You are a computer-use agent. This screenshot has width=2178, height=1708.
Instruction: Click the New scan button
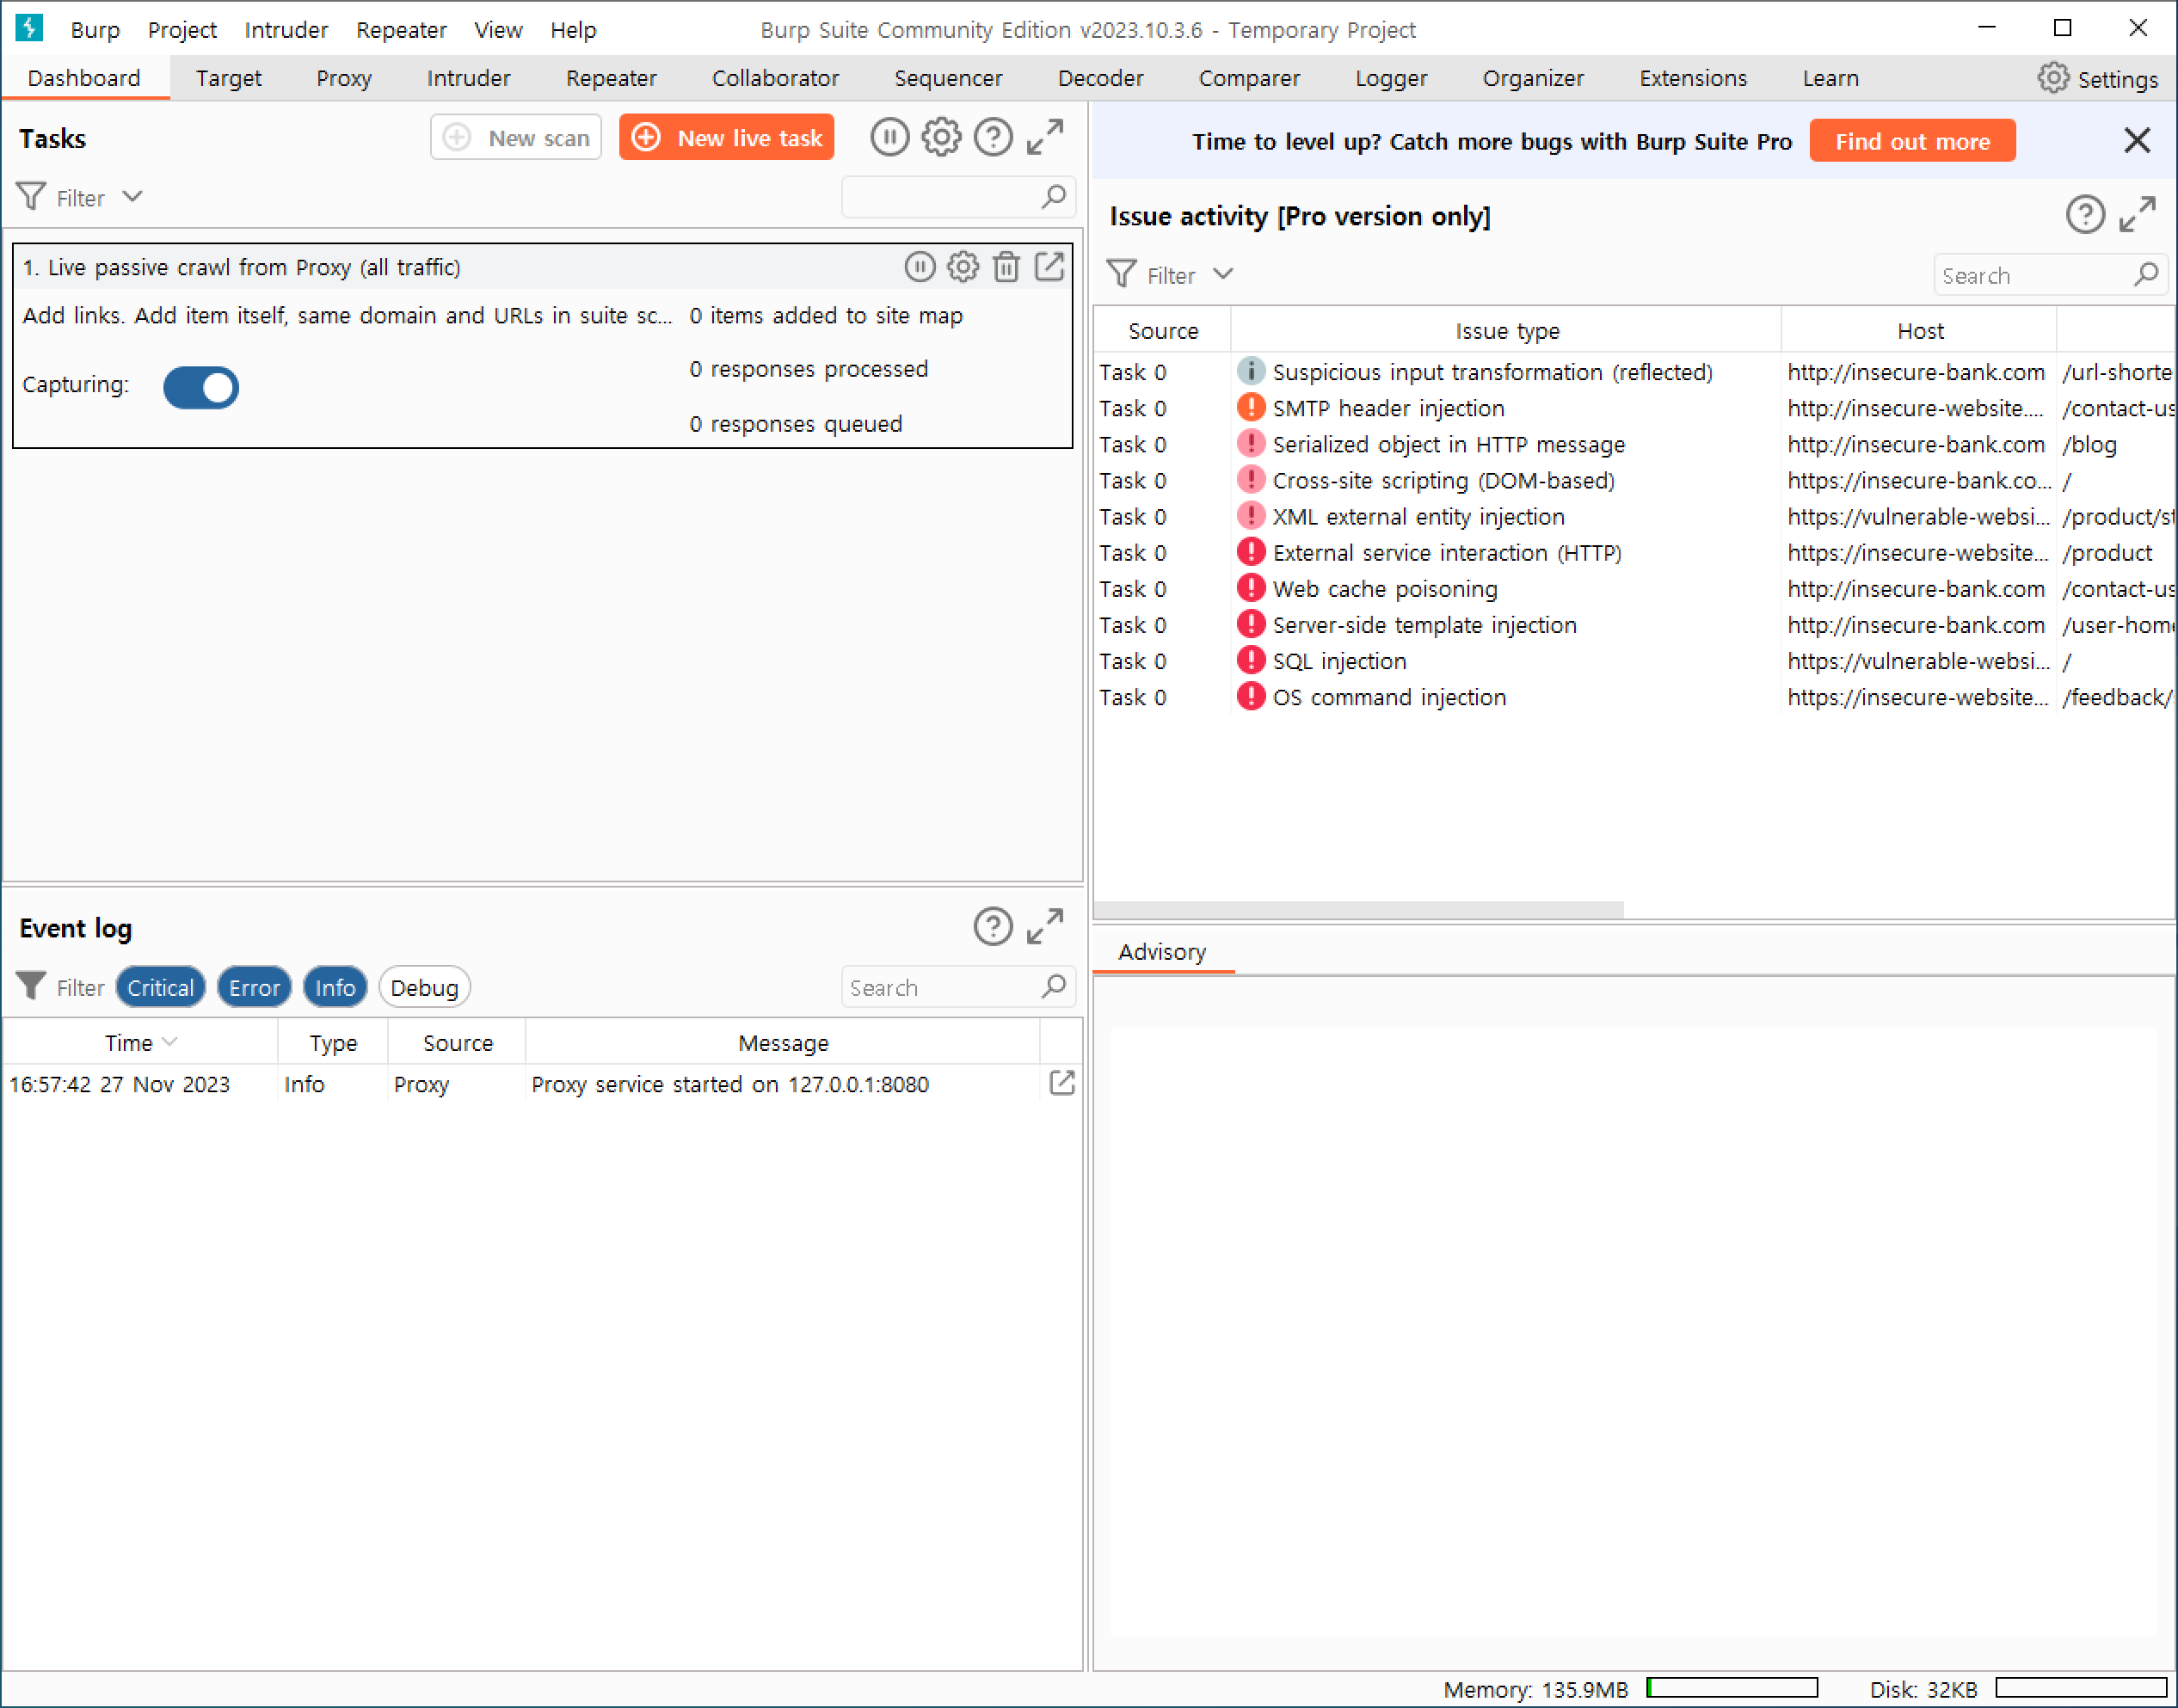tap(516, 137)
